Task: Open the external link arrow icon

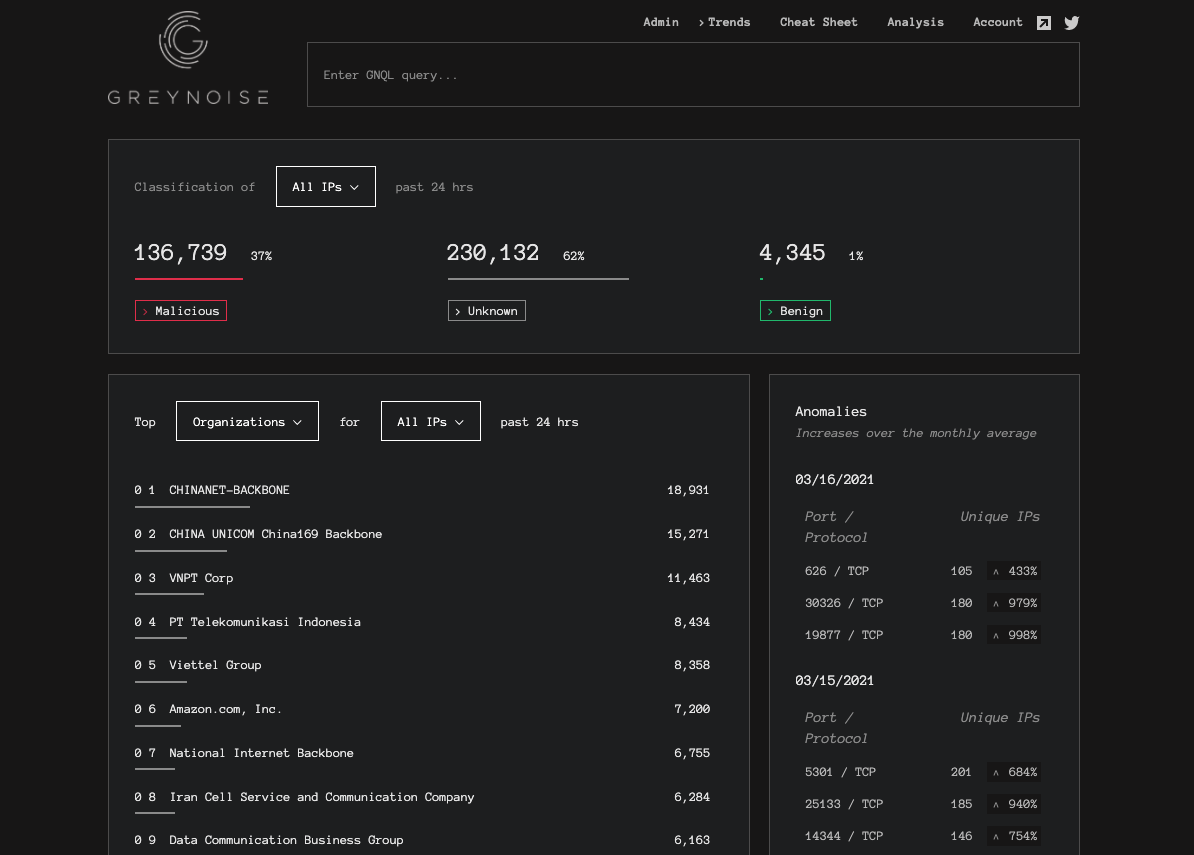Action: 1044,23
